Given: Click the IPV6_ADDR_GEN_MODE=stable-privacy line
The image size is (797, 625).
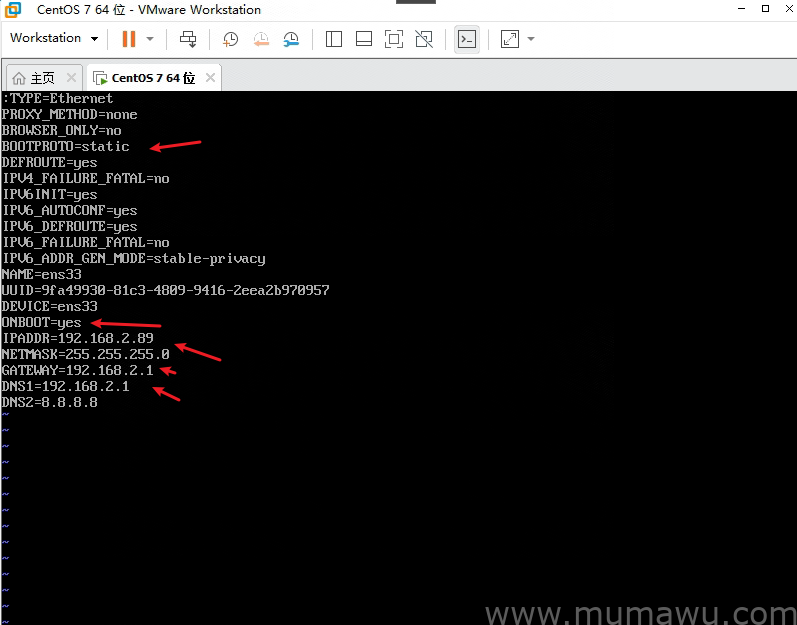Looking at the screenshot, I should pos(134,259).
